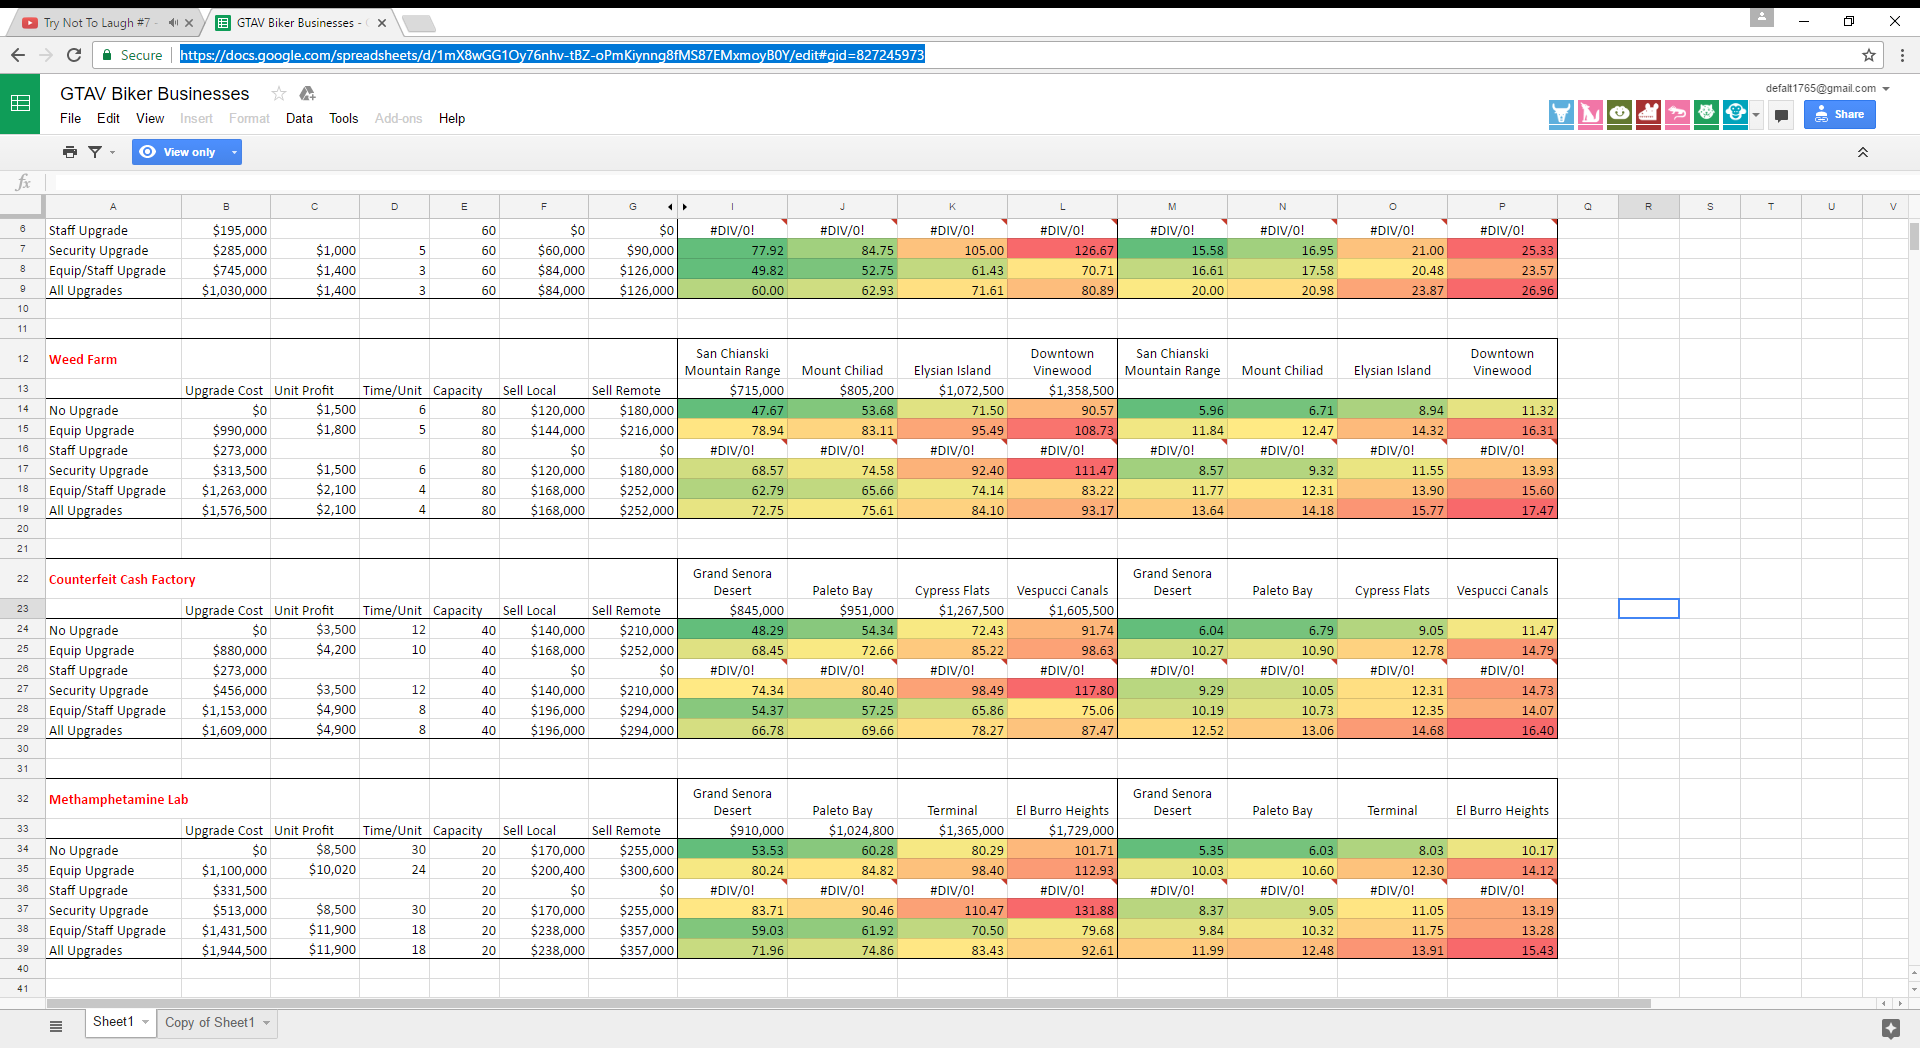Viewport: 1920px width, 1048px height.
Task: Expand hidden column H using left arrow
Action: (x=670, y=207)
